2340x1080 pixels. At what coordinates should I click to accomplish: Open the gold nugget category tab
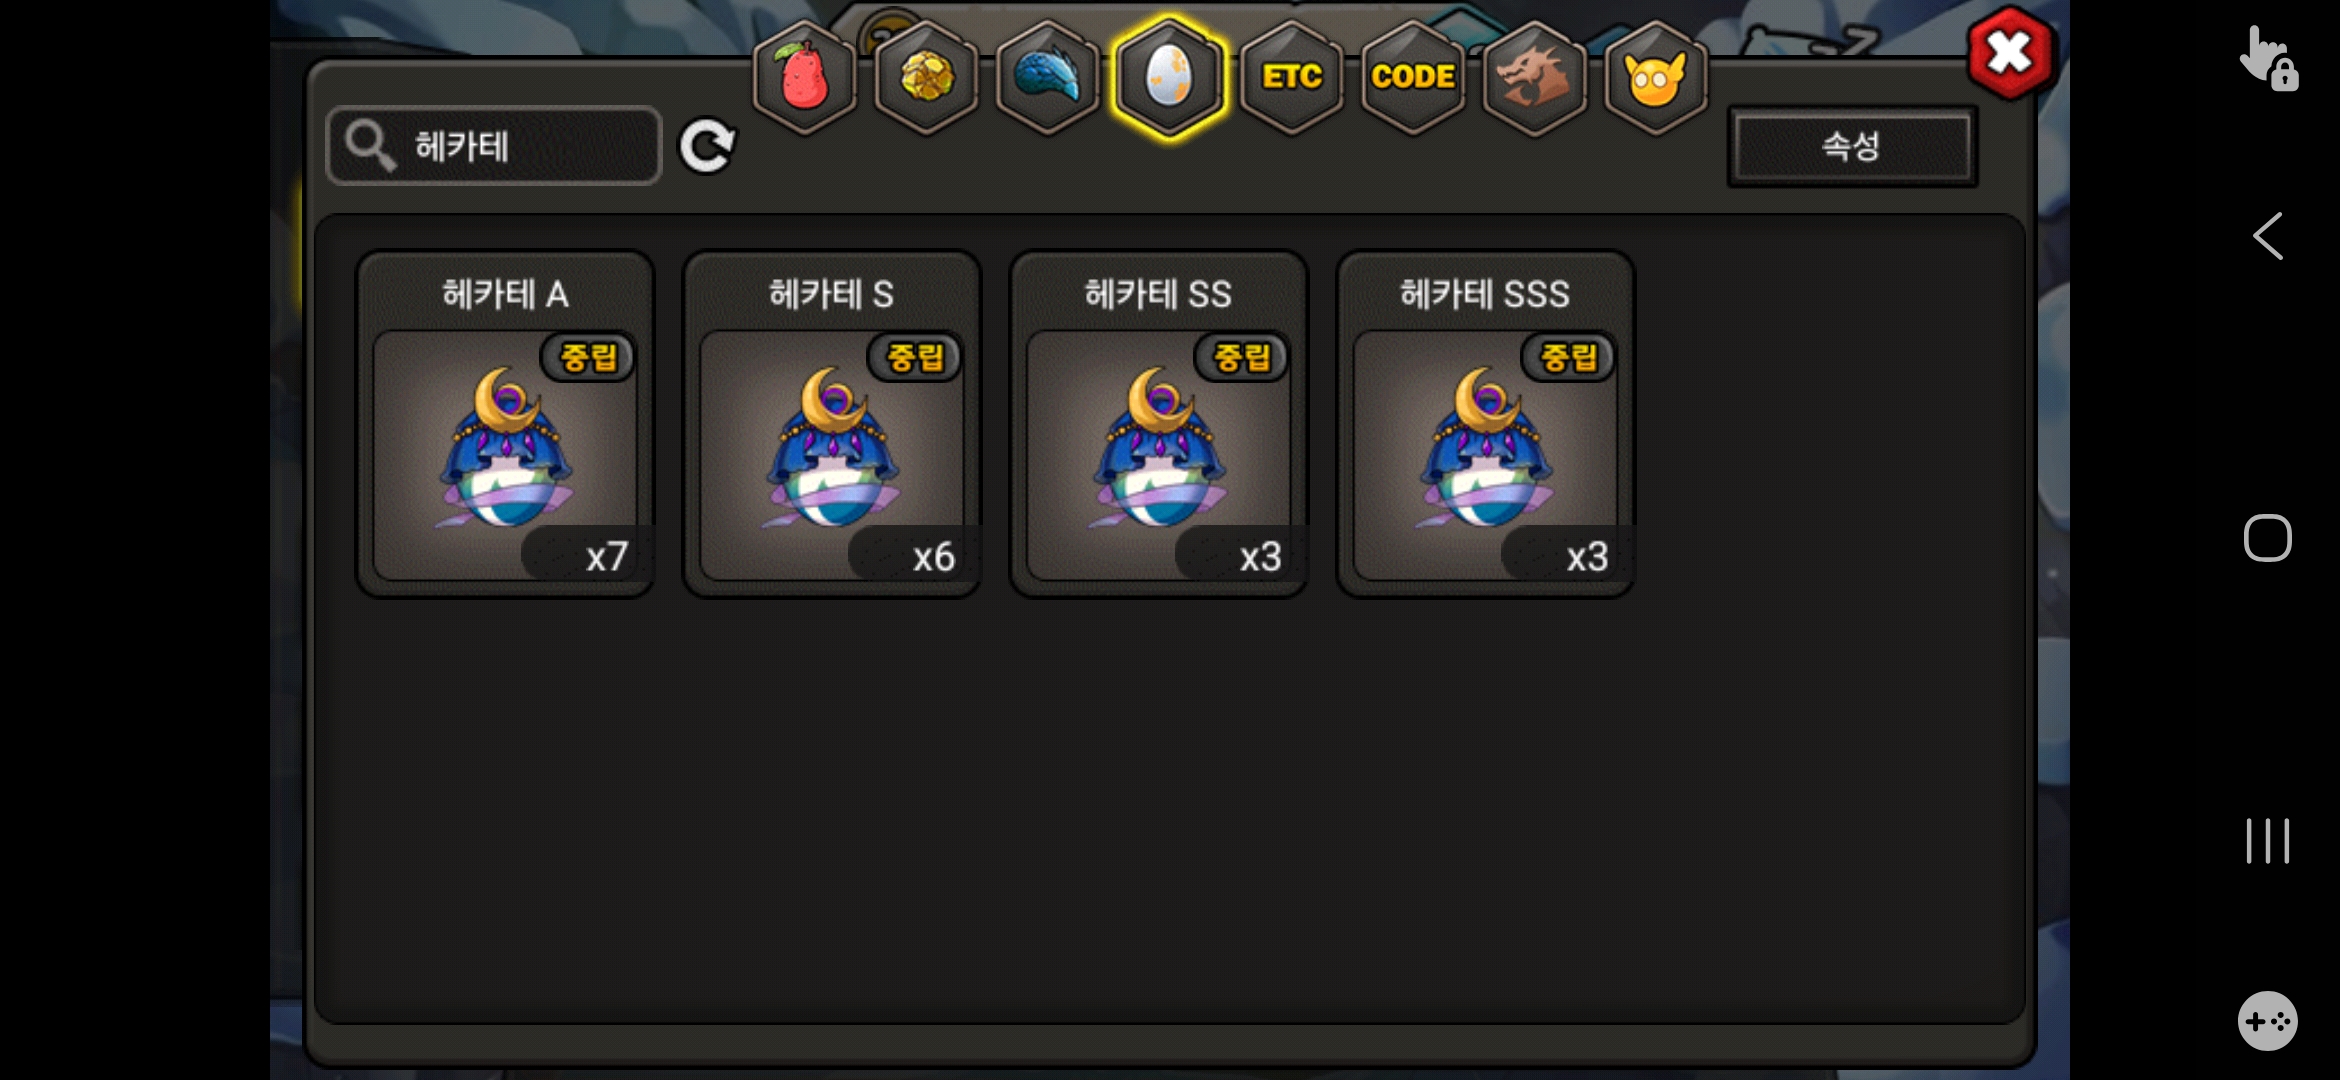pos(927,77)
